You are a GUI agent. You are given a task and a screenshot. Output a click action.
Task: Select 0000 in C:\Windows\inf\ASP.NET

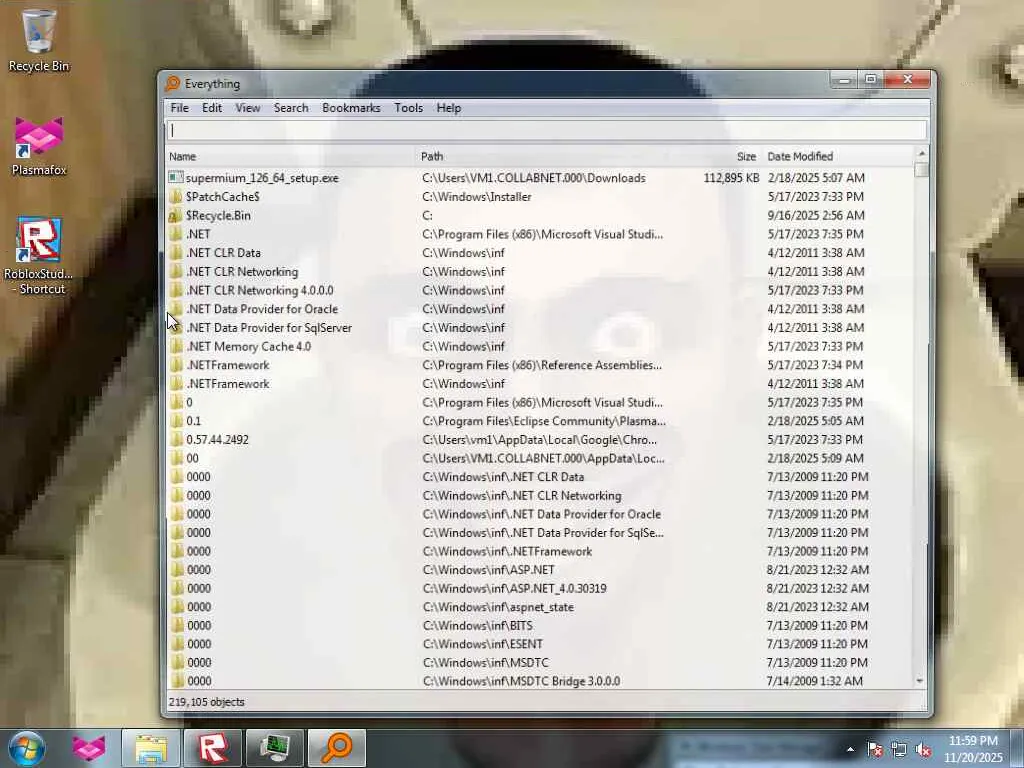(x=541, y=570)
